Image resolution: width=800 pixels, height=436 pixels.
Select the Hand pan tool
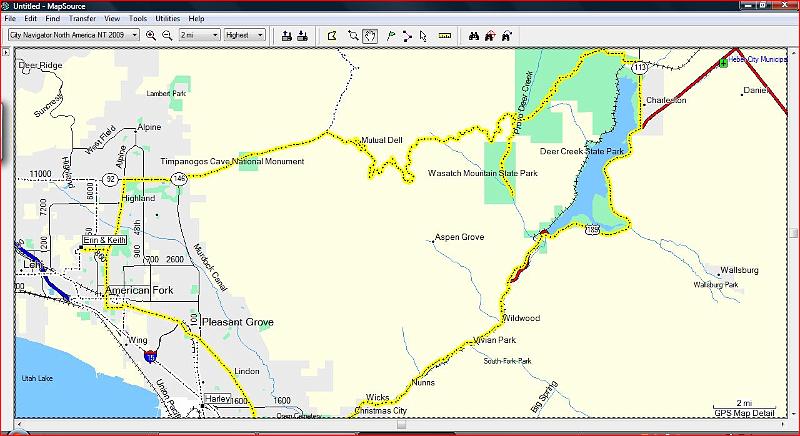370,36
